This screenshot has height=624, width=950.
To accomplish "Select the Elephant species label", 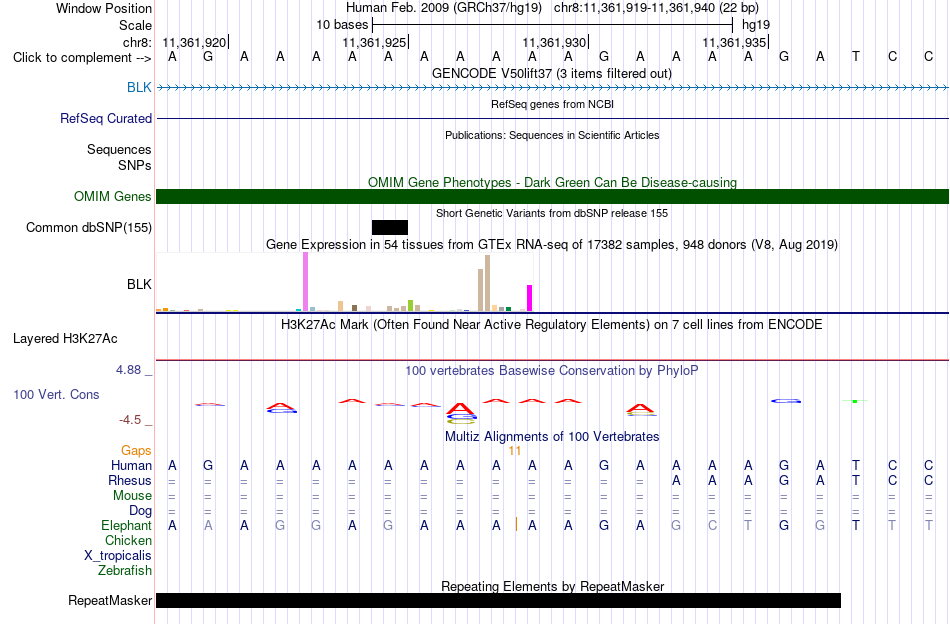I will click(x=127, y=525).
